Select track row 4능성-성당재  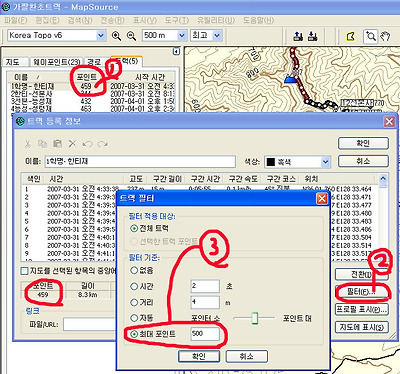tap(92, 108)
